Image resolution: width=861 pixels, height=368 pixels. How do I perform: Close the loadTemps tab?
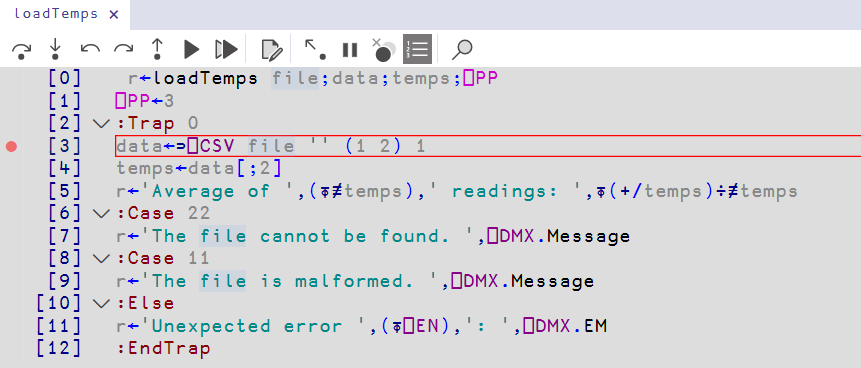pyautogui.click(x=114, y=14)
